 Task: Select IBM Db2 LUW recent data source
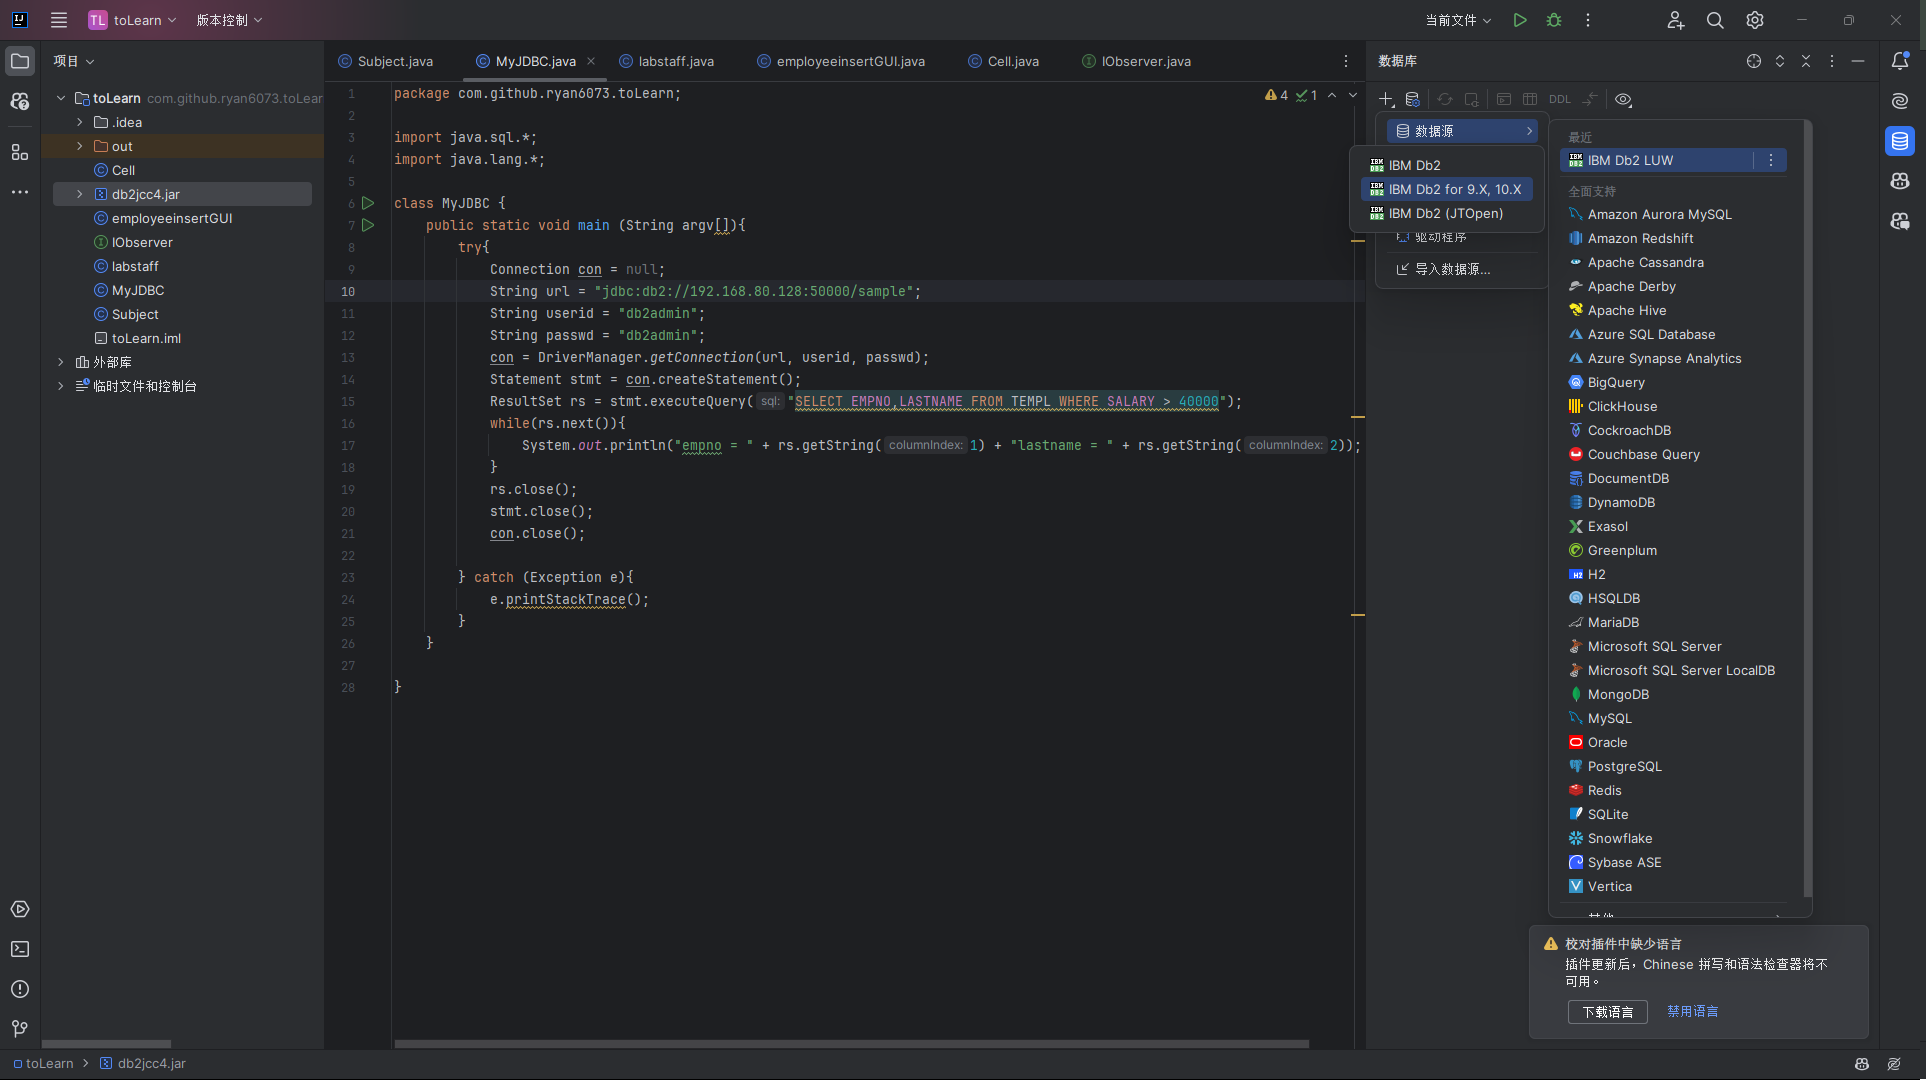click(x=1655, y=160)
